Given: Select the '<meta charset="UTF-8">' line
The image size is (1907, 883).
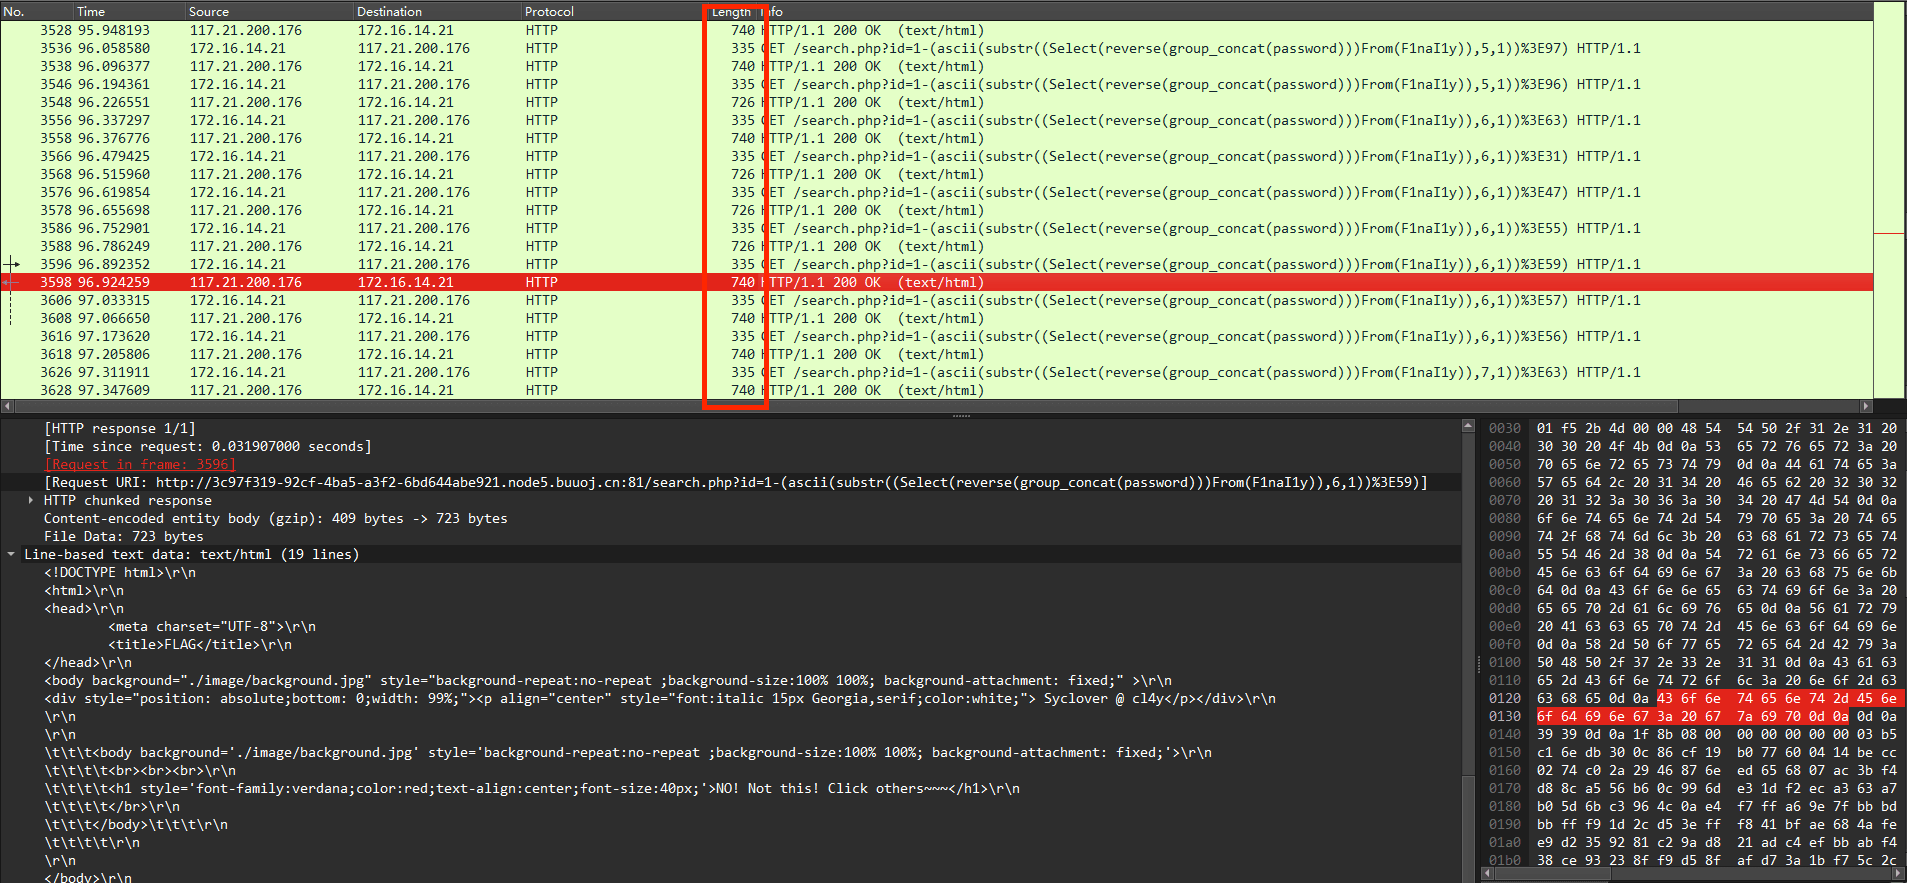Looking at the screenshot, I should click(212, 626).
